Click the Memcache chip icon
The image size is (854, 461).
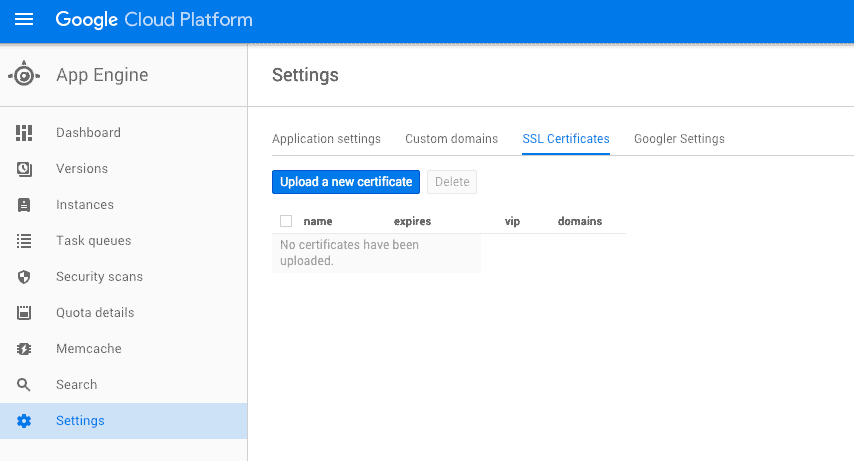point(24,349)
